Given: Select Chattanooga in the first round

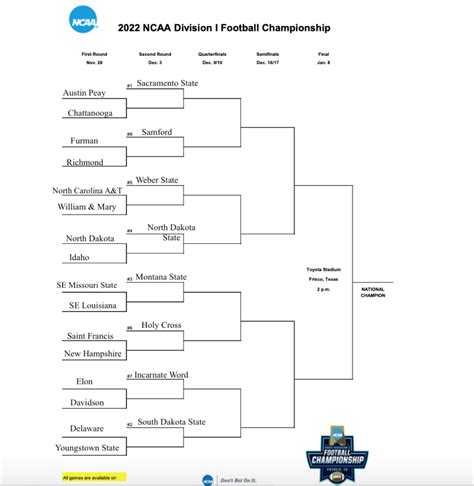Looking at the screenshot, I should pyautogui.click(x=90, y=113).
